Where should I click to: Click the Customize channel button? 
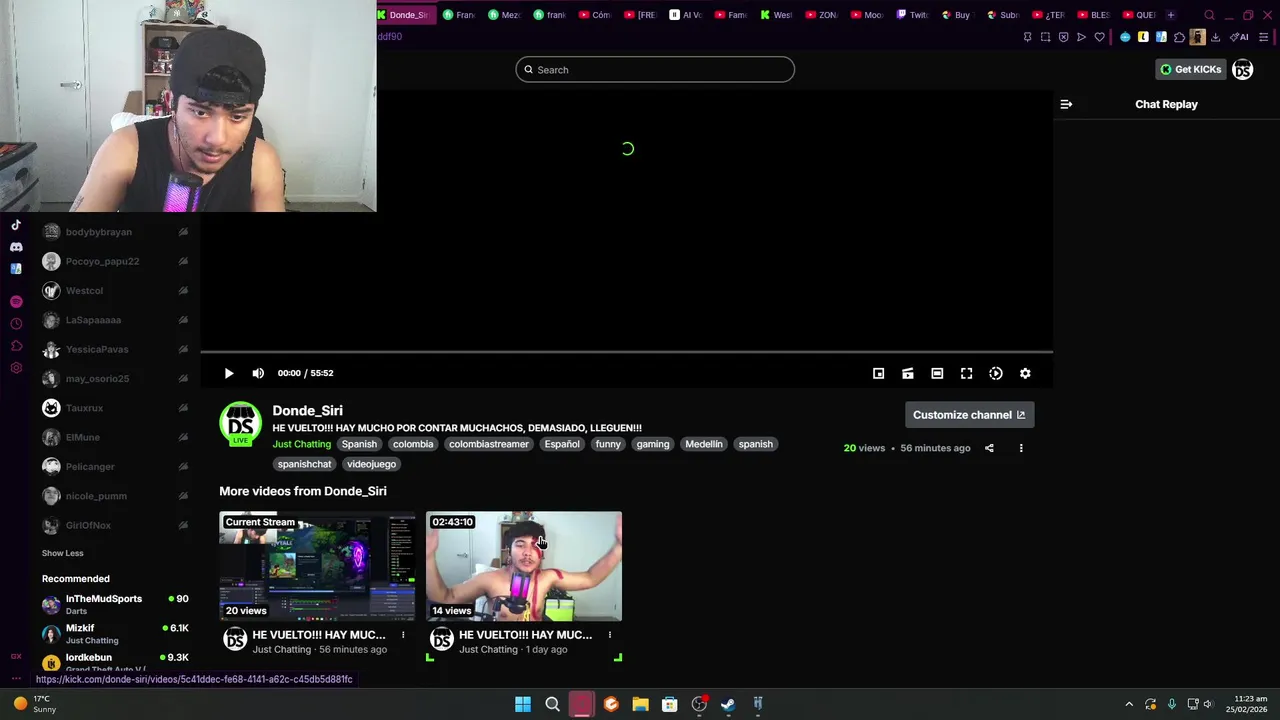tap(969, 415)
